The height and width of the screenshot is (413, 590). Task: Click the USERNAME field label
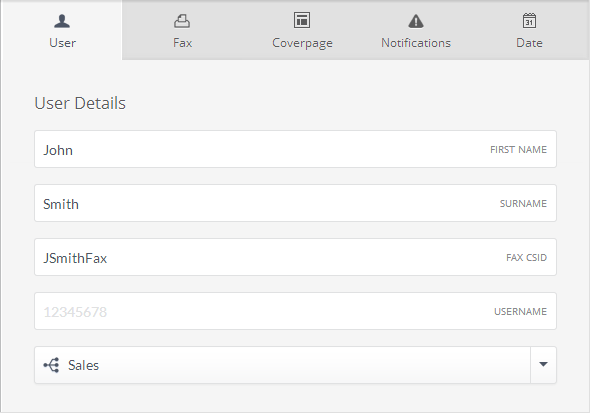(x=520, y=311)
